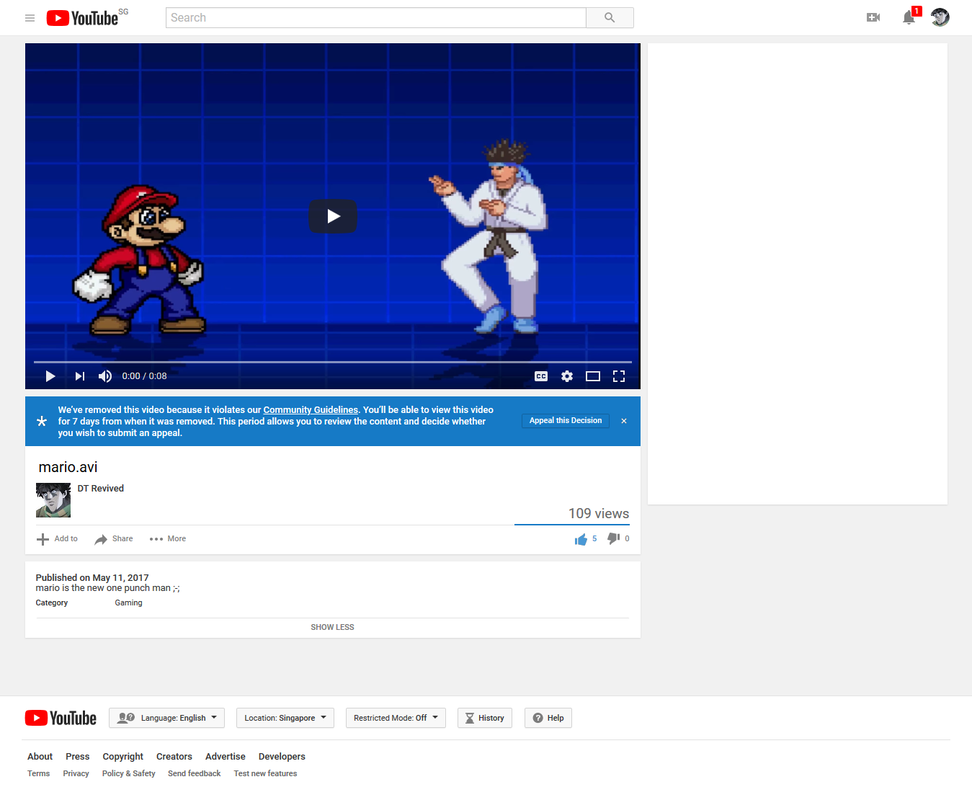The height and width of the screenshot is (800, 972).
Task: Open the Copyright footer link
Action: (123, 757)
